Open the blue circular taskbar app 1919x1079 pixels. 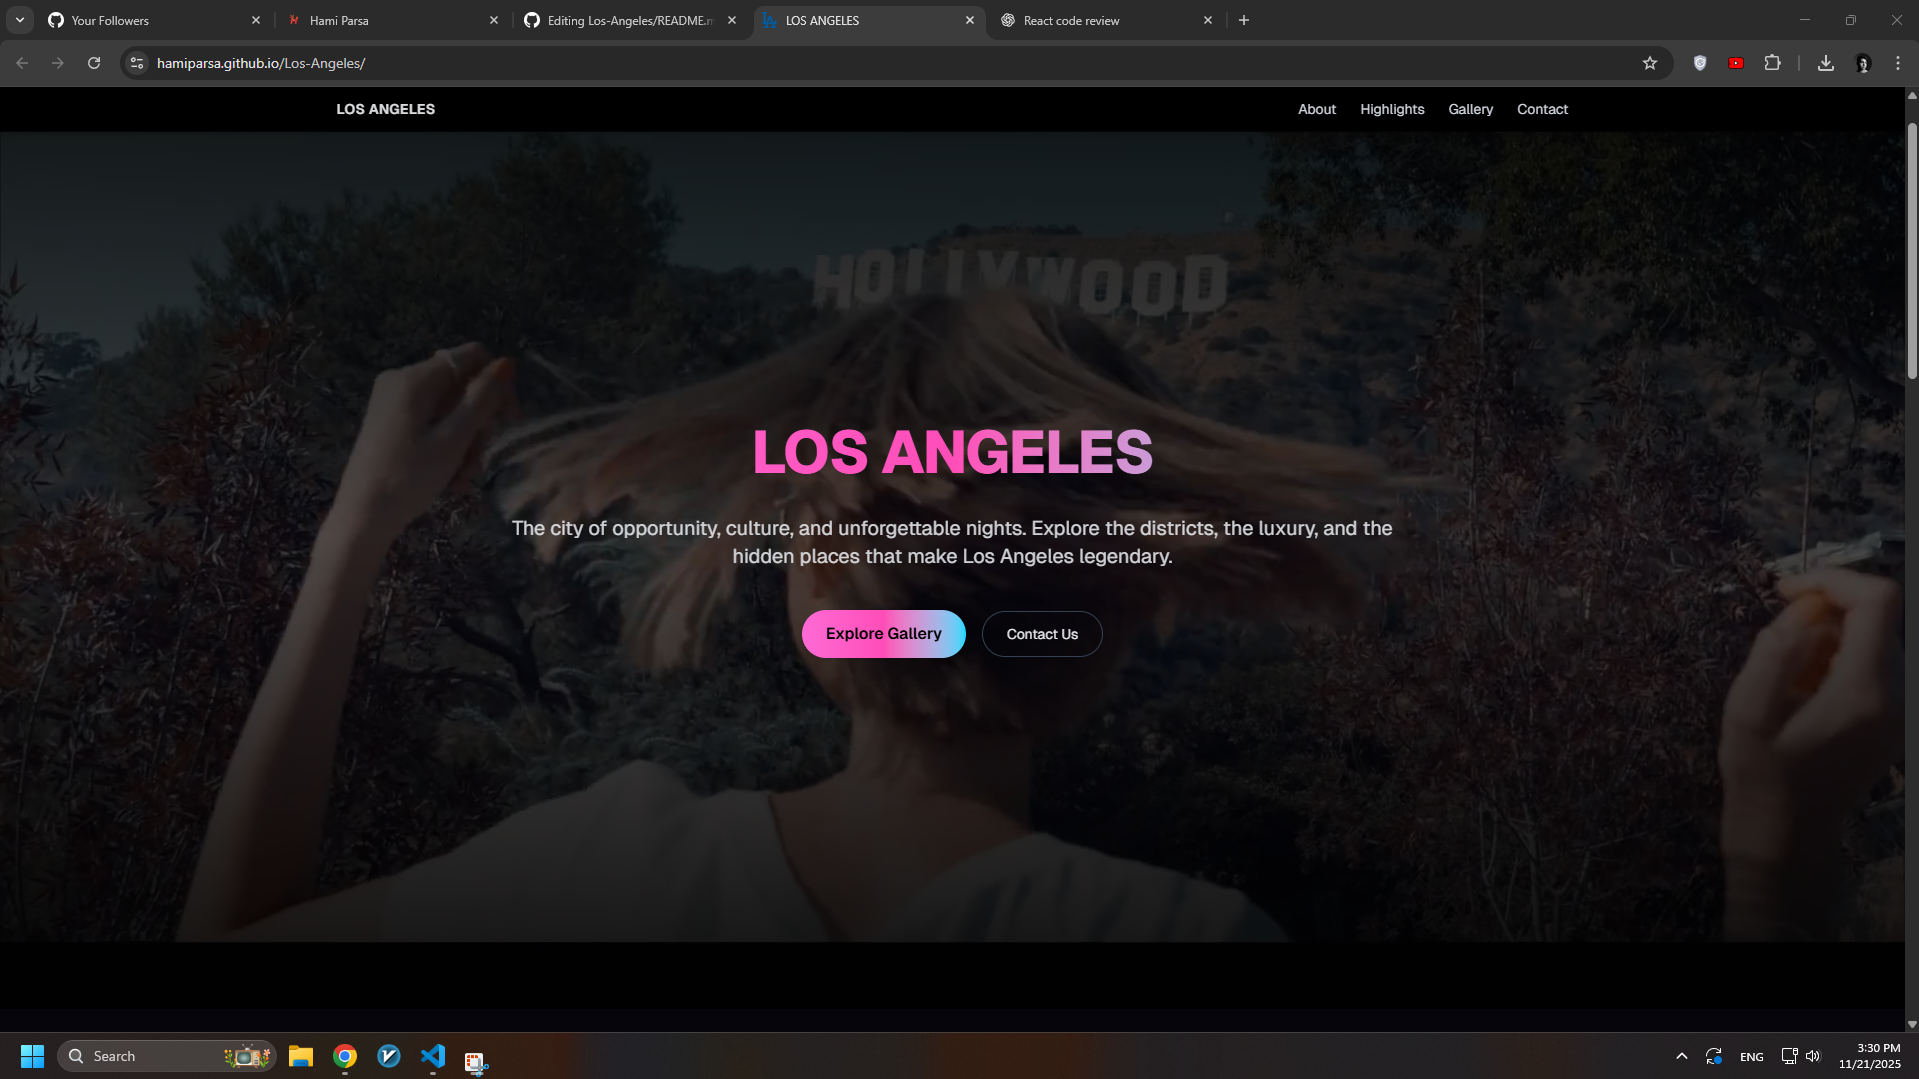click(x=389, y=1056)
